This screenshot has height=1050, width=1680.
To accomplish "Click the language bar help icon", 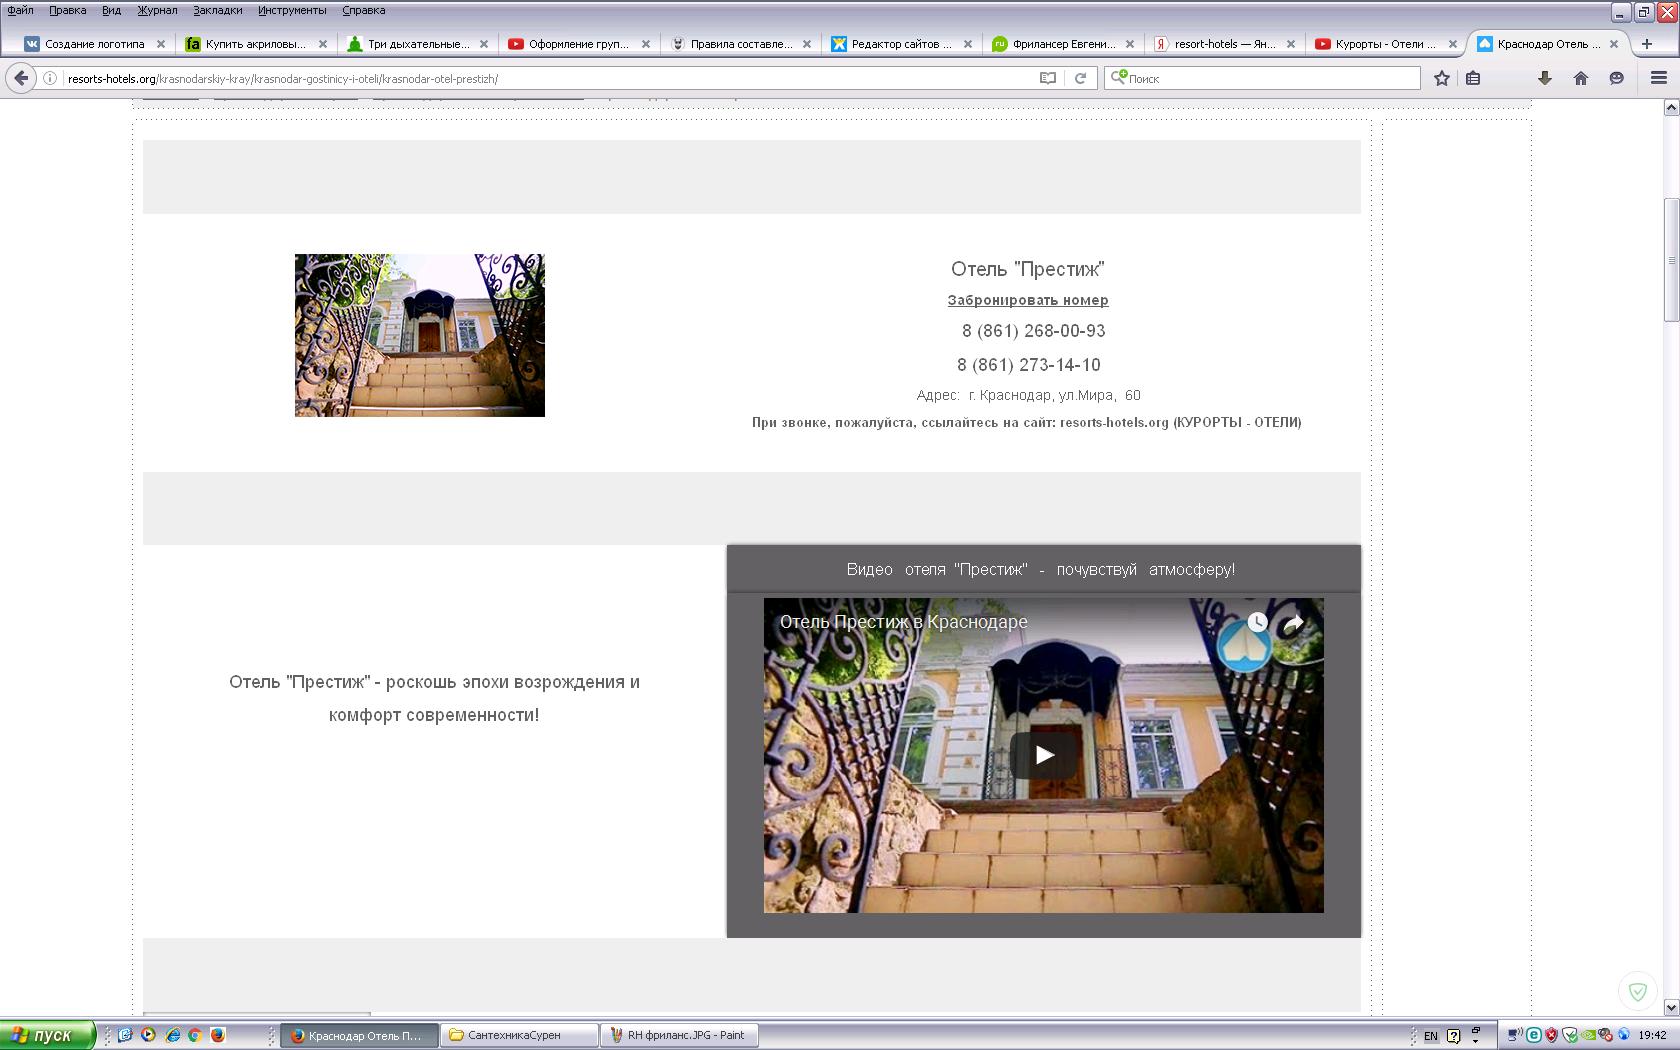I will click(x=1454, y=1035).
